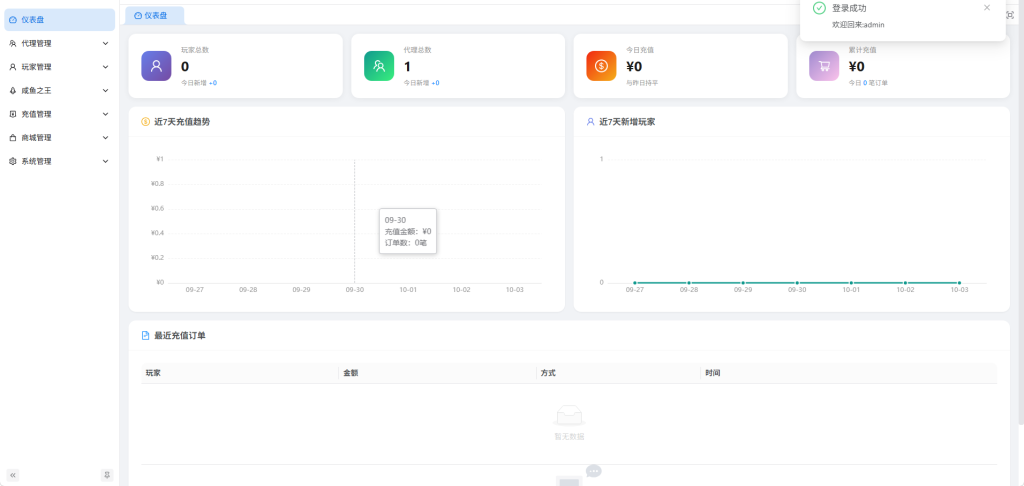Click the 玩家总数 card value 0
The height and width of the screenshot is (486, 1024).
point(185,67)
